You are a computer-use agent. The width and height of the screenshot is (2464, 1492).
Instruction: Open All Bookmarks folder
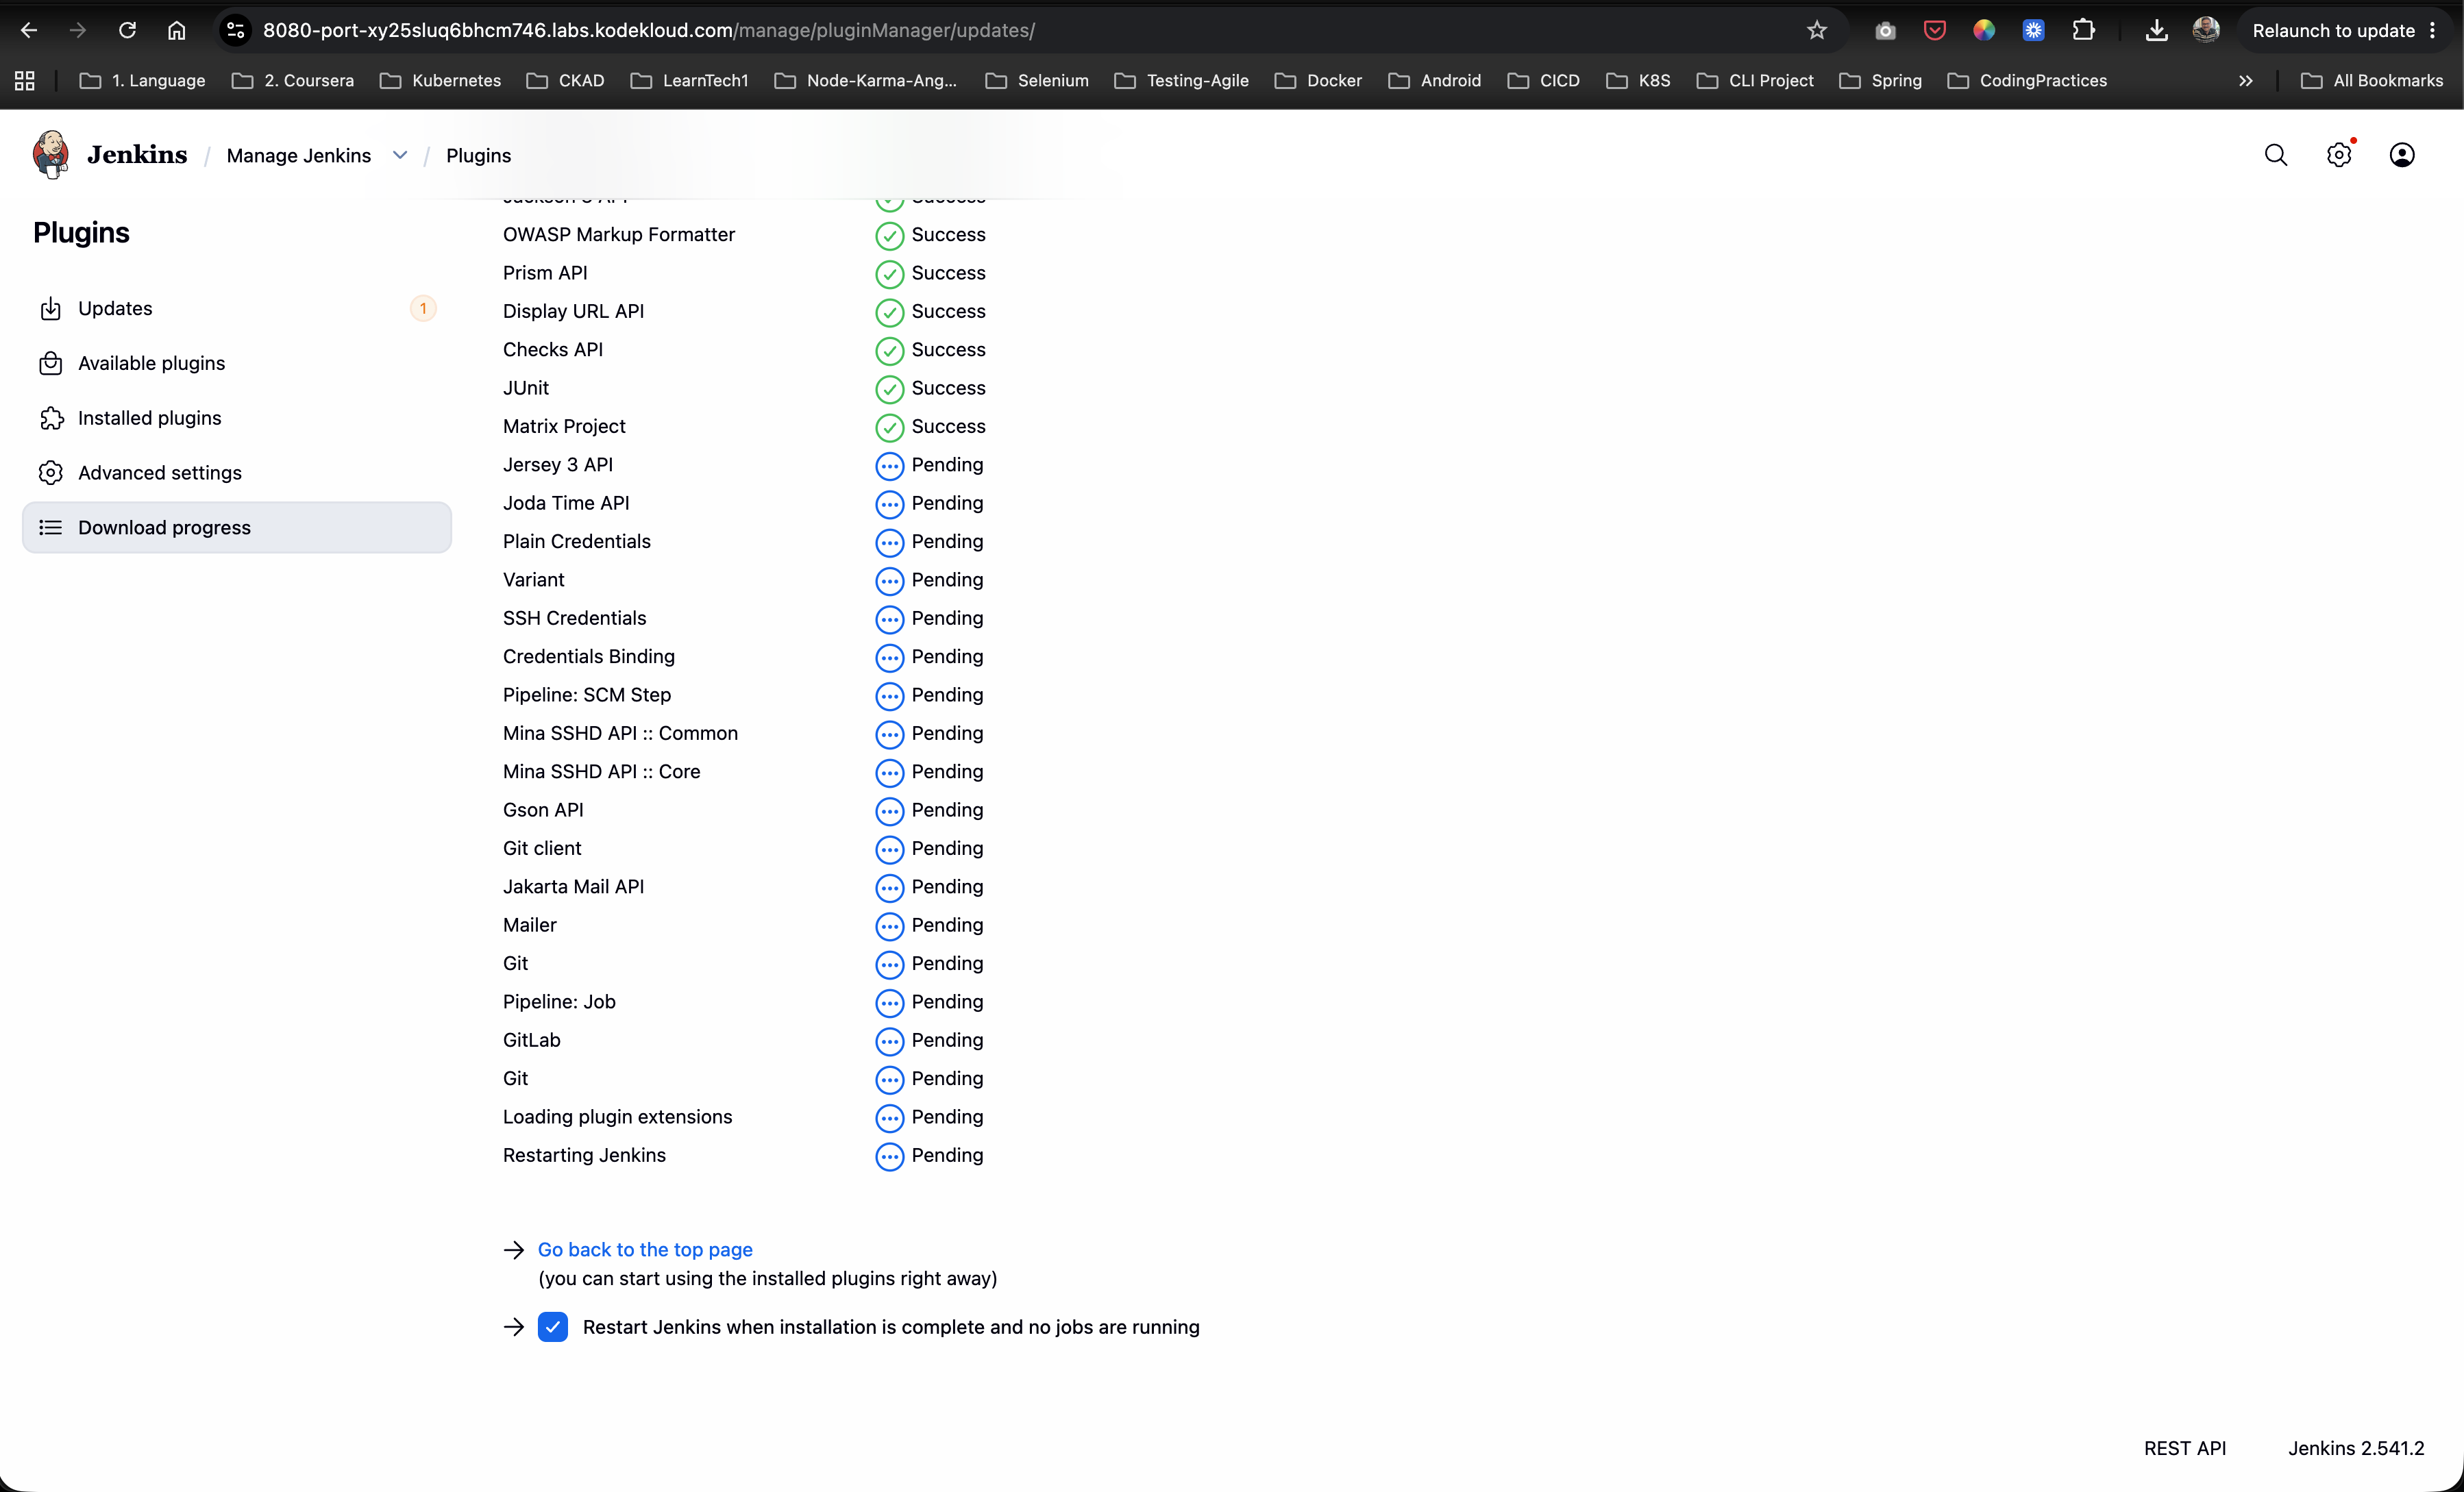[2371, 80]
